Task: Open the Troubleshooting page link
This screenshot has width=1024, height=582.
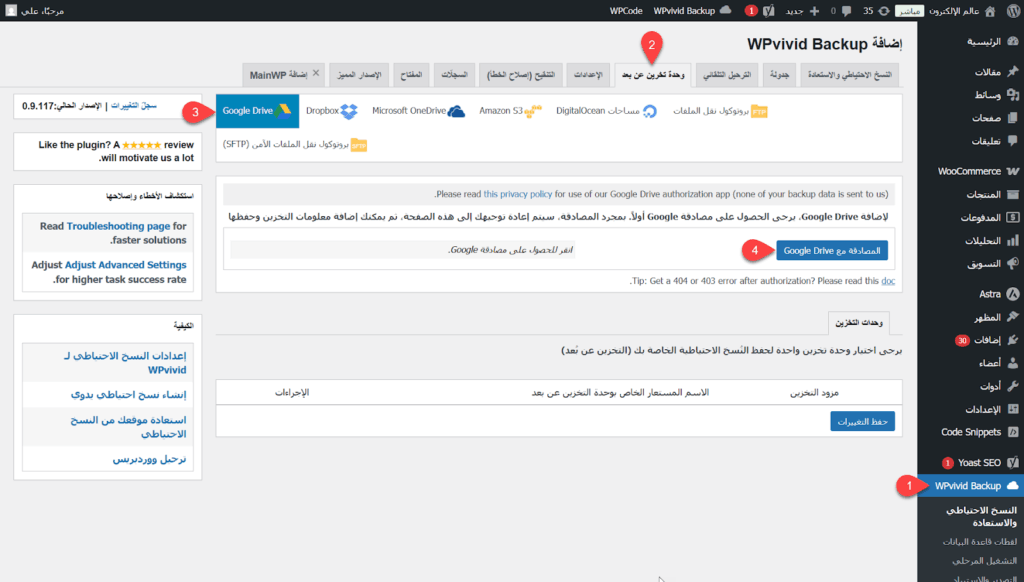Action: pos(118,226)
